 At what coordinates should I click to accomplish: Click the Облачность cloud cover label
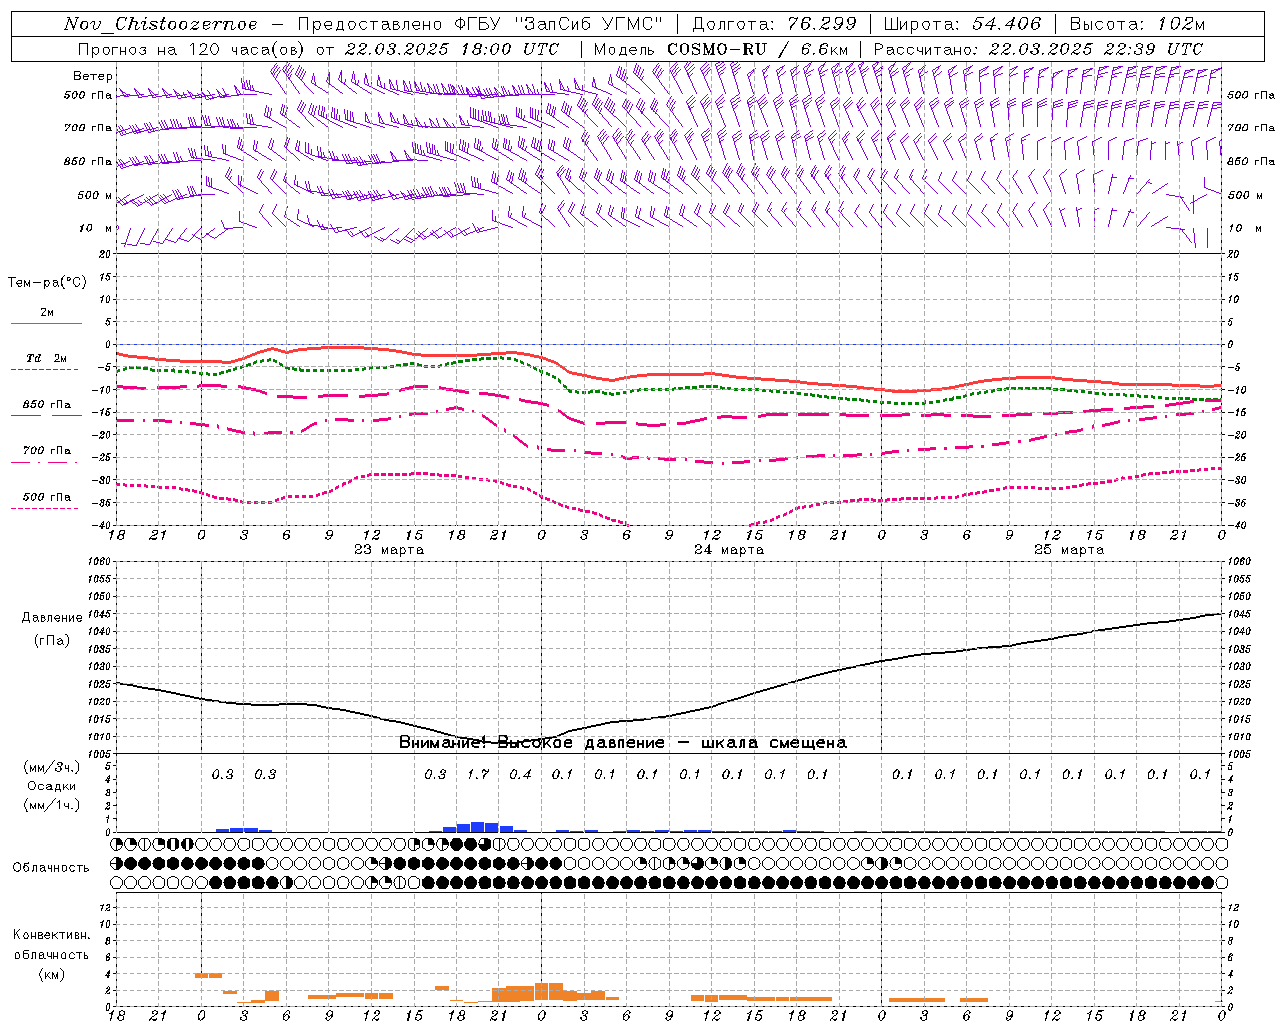click(50, 867)
